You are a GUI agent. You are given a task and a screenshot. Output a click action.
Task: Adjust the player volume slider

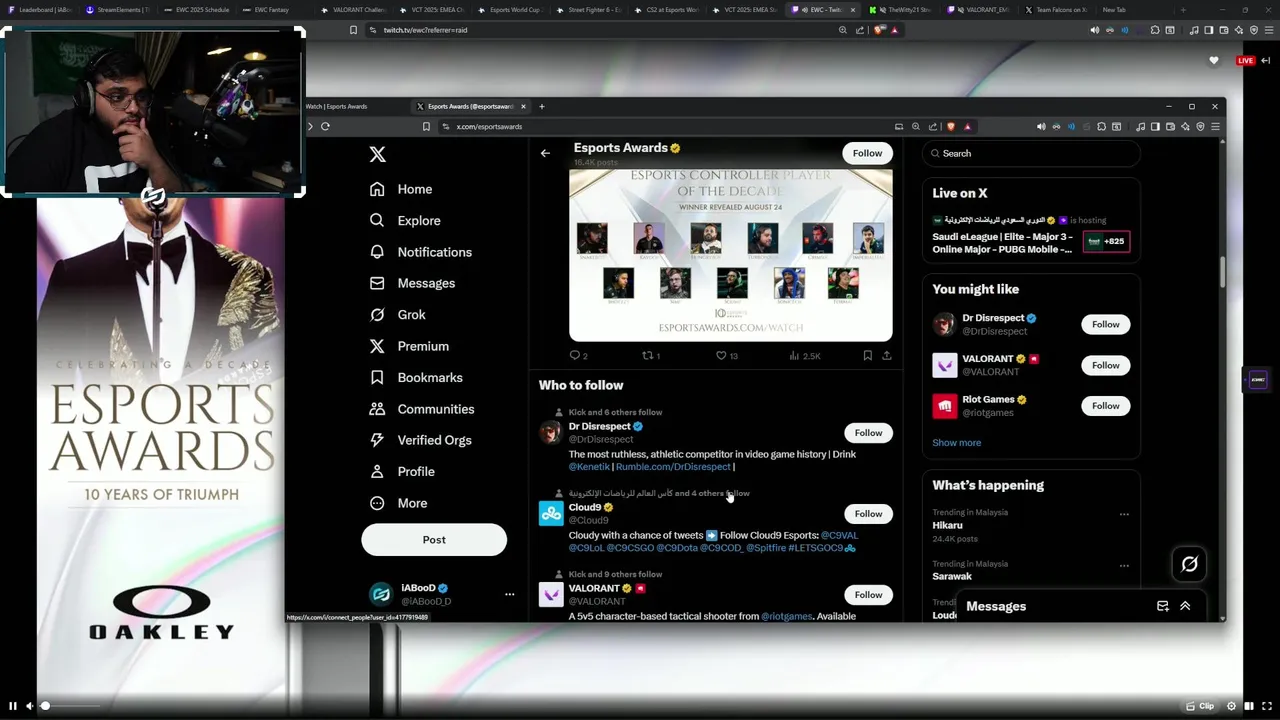(70, 706)
